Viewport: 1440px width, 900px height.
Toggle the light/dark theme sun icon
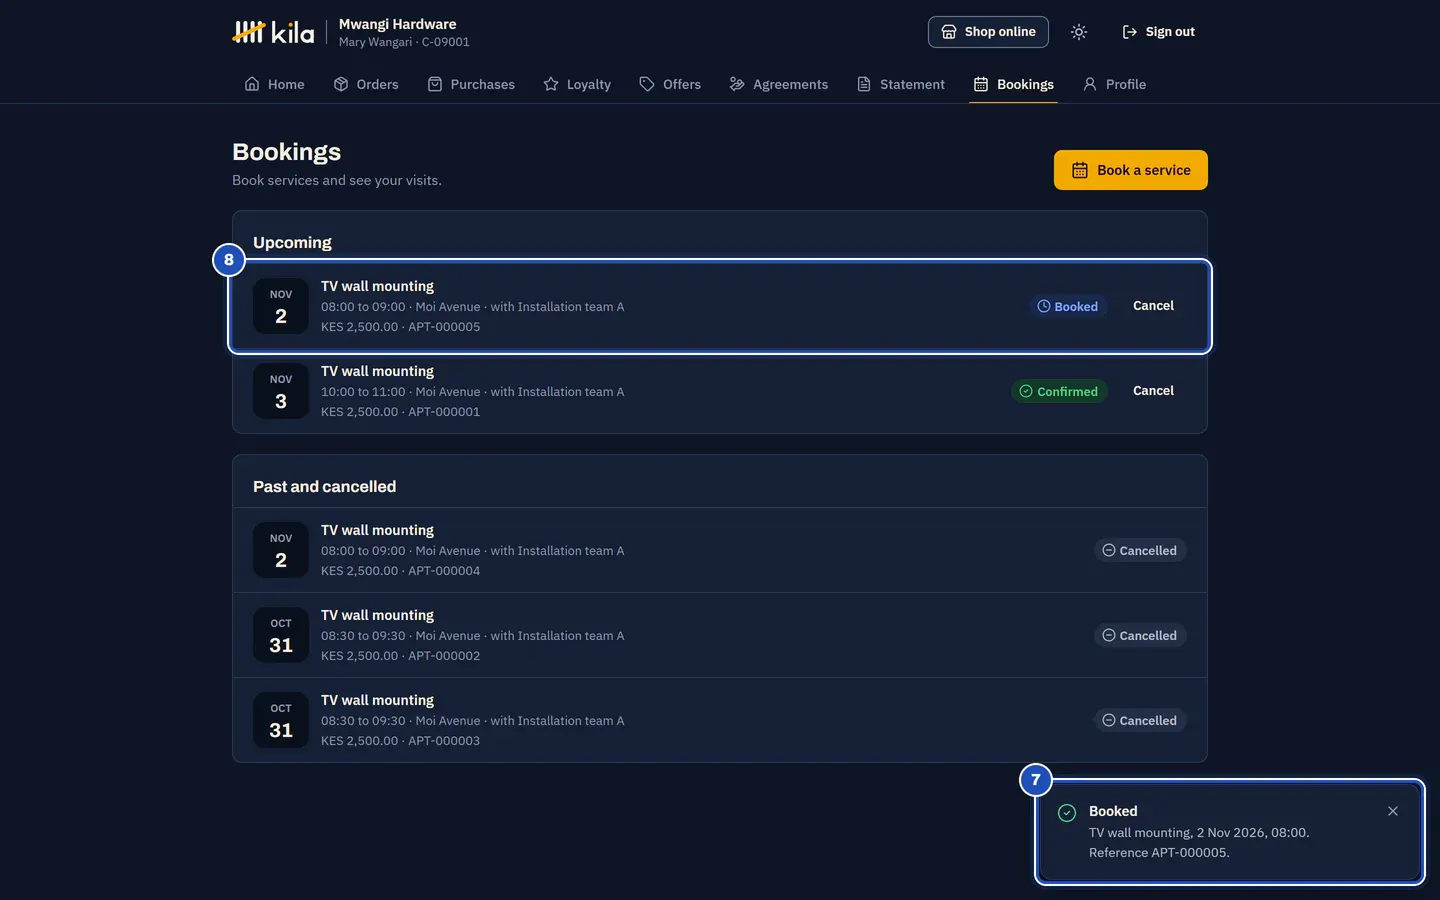pyautogui.click(x=1078, y=32)
